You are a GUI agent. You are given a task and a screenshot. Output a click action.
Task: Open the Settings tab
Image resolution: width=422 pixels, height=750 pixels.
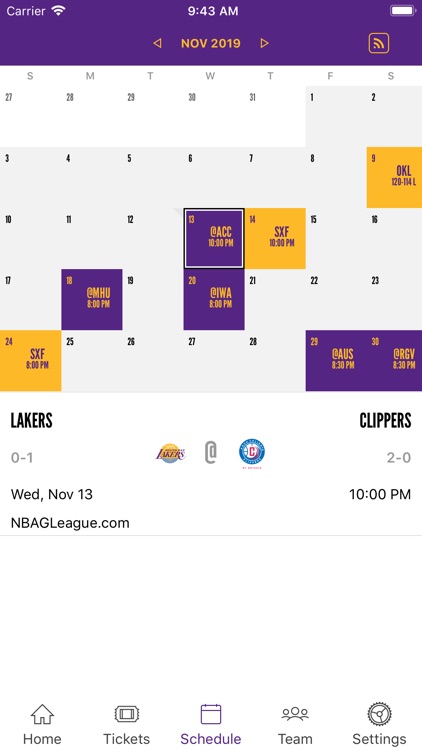[x=379, y=725]
